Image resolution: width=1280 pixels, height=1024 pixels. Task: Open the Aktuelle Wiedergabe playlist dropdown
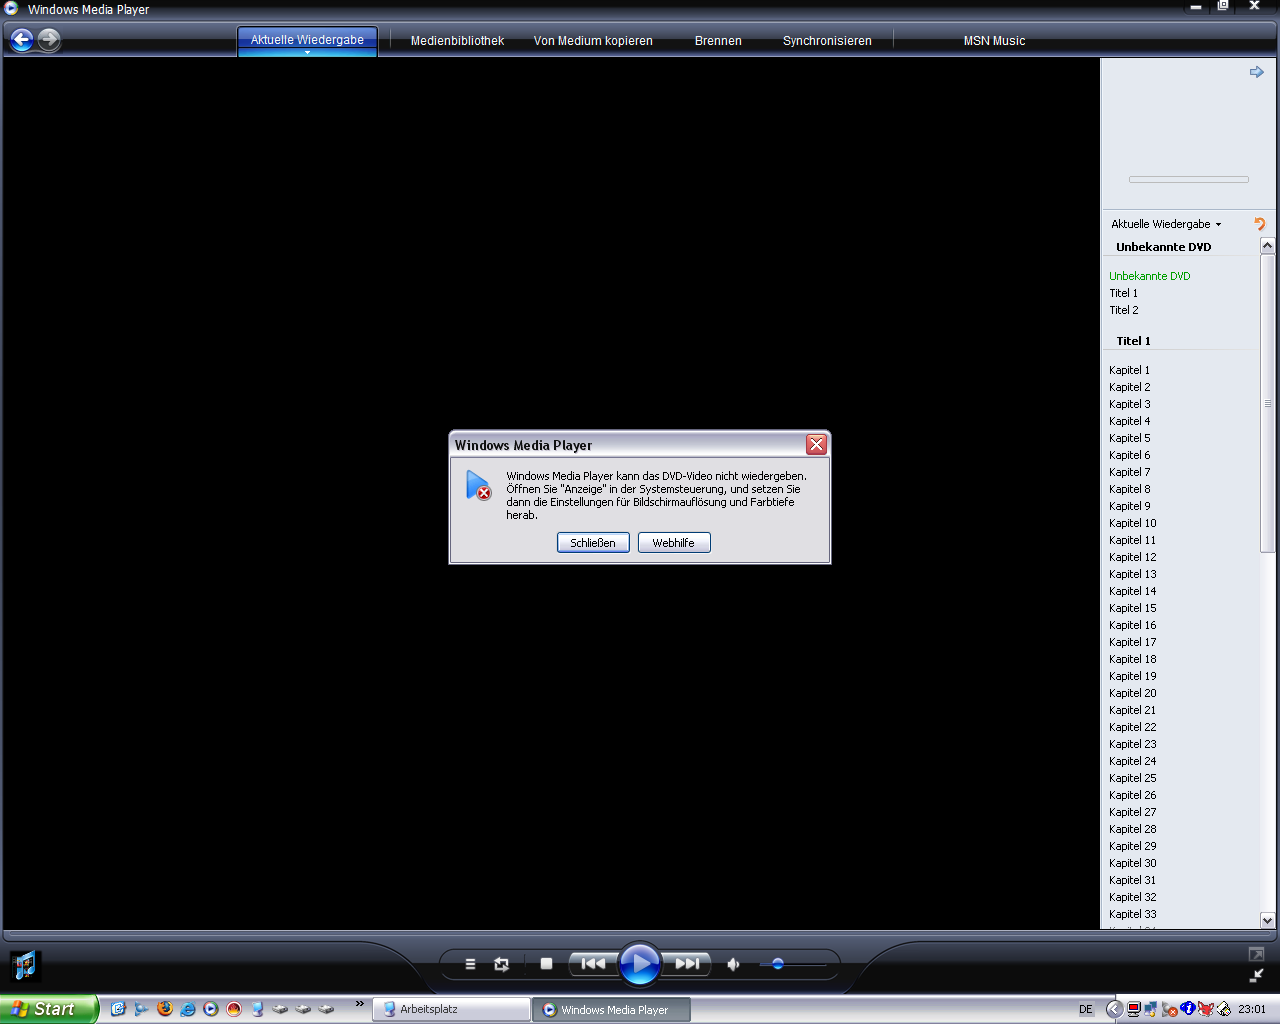1166,224
